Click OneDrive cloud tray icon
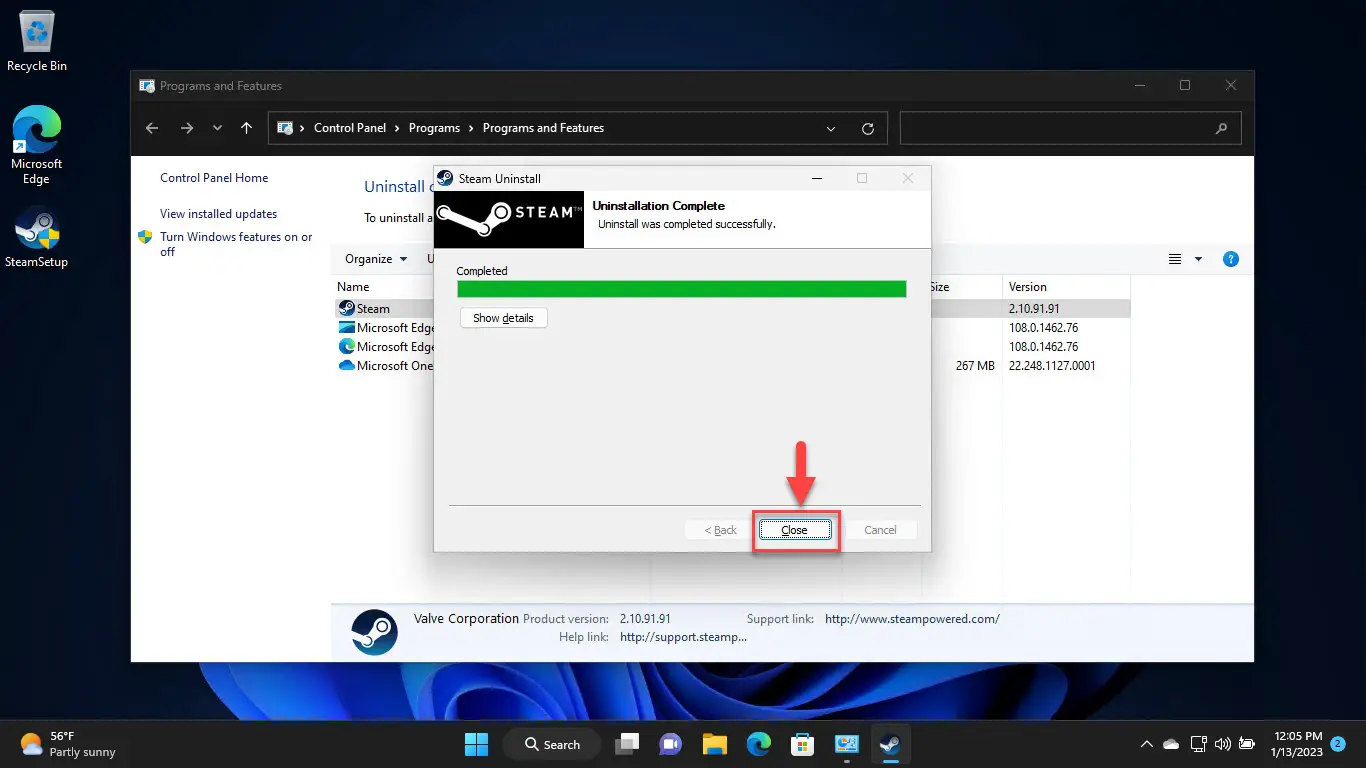1366x768 pixels. 1171,744
